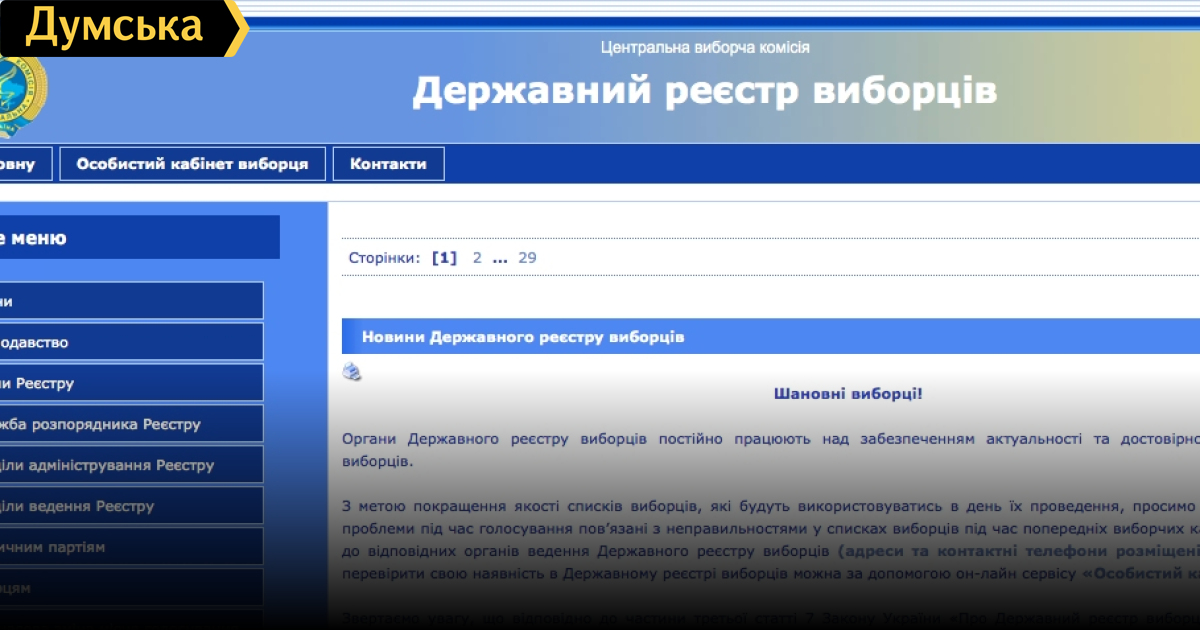Image resolution: width=1200 pixels, height=630 pixels.
Task: Click the pagination ellipsis between 2 and 29
Action: coord(500,258)
